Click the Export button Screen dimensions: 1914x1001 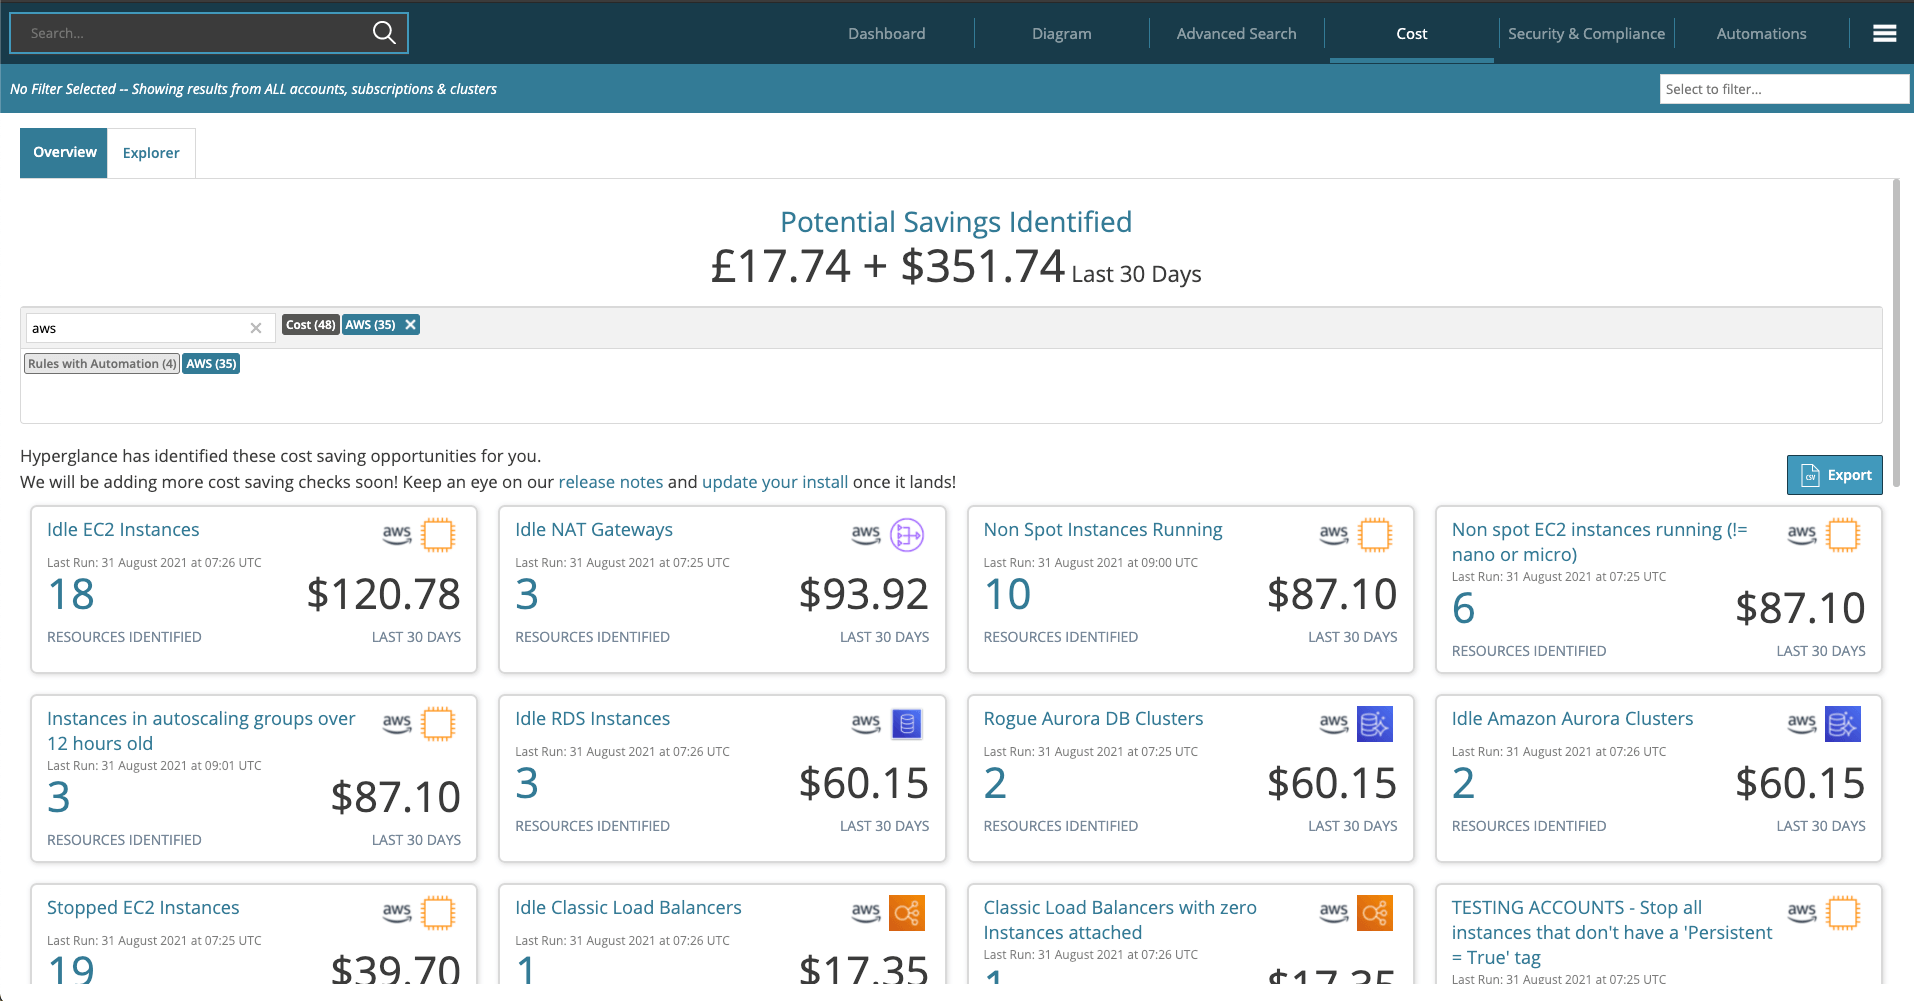tap(1835, 475)
